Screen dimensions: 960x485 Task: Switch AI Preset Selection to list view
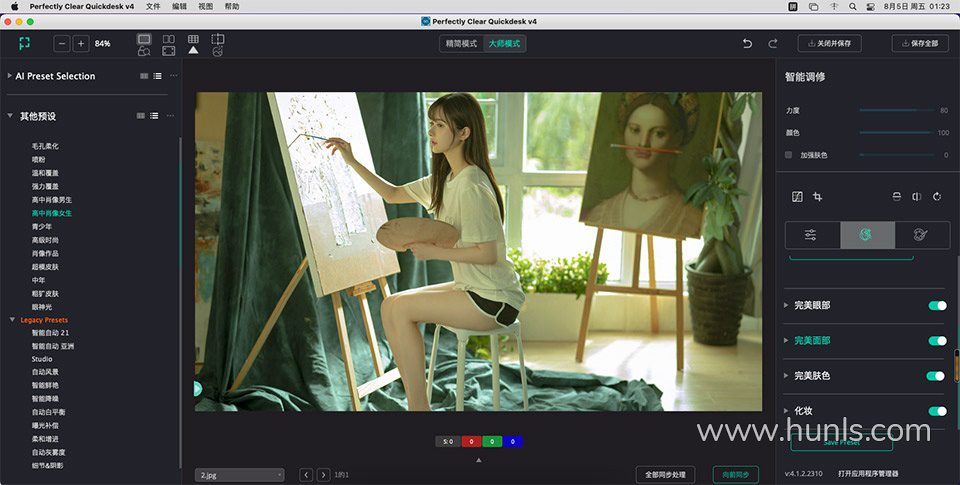(x=157, y=76)
